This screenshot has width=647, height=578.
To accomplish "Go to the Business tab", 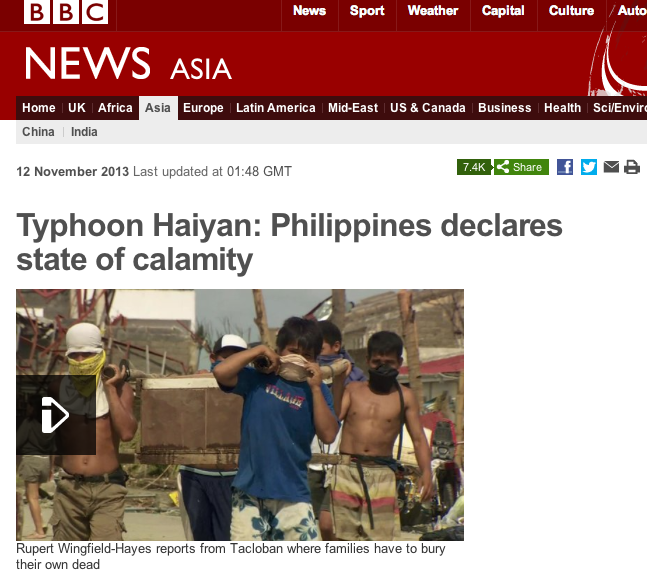I will click(x=505, y=108).
